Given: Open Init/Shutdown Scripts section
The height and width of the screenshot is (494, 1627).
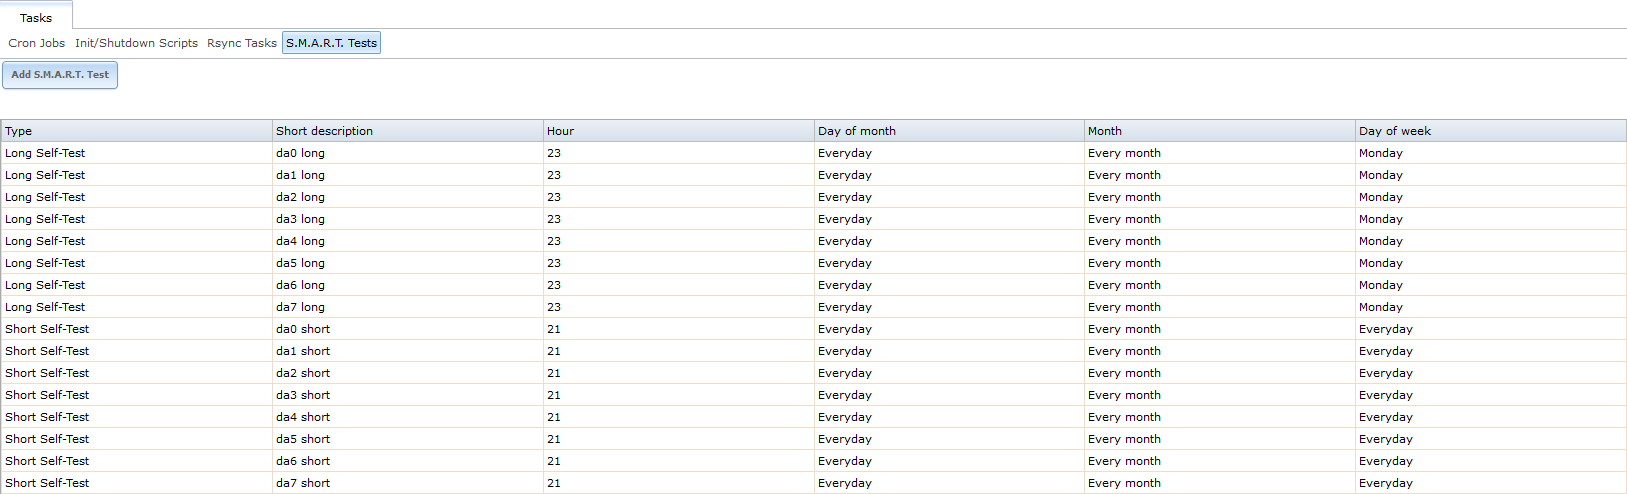Looking at the screenshot, I should pos(136,43).
